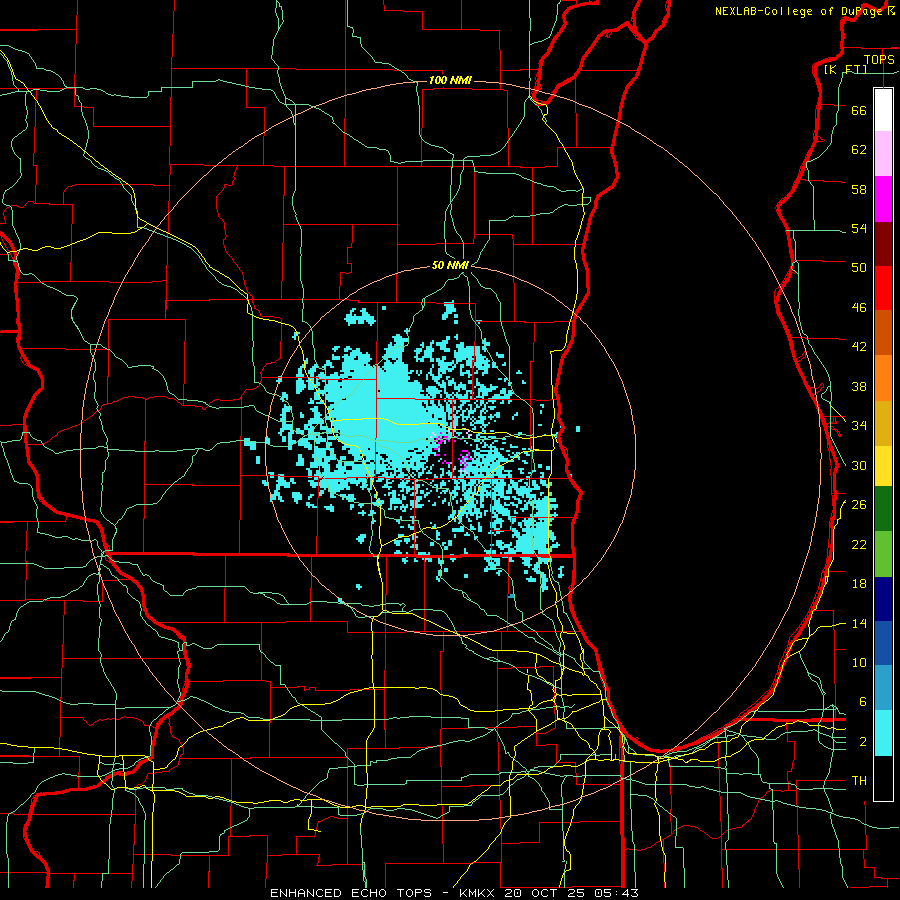Click the legend value "30"
Screen dimensions: 900x900
tap(859, 465)
